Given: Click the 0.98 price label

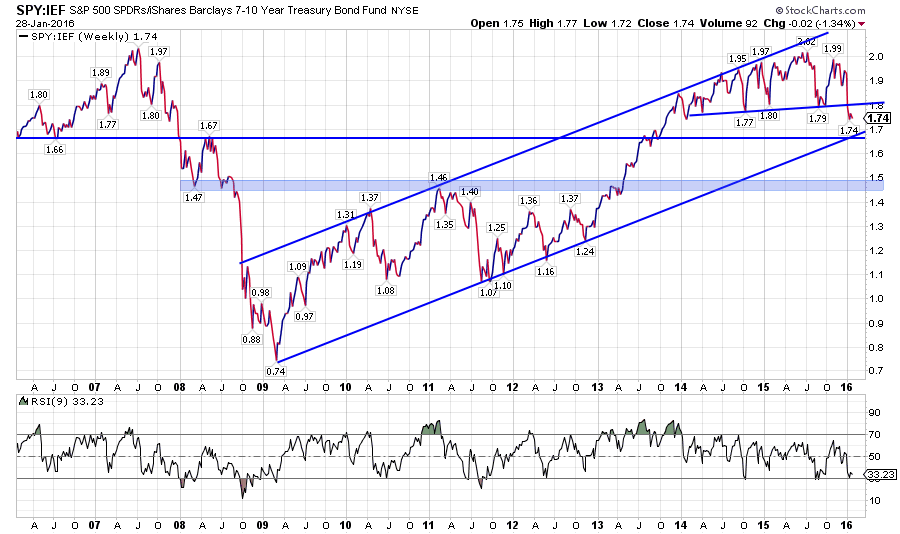Looking at the screenshot, I should [x=261, y=292].
